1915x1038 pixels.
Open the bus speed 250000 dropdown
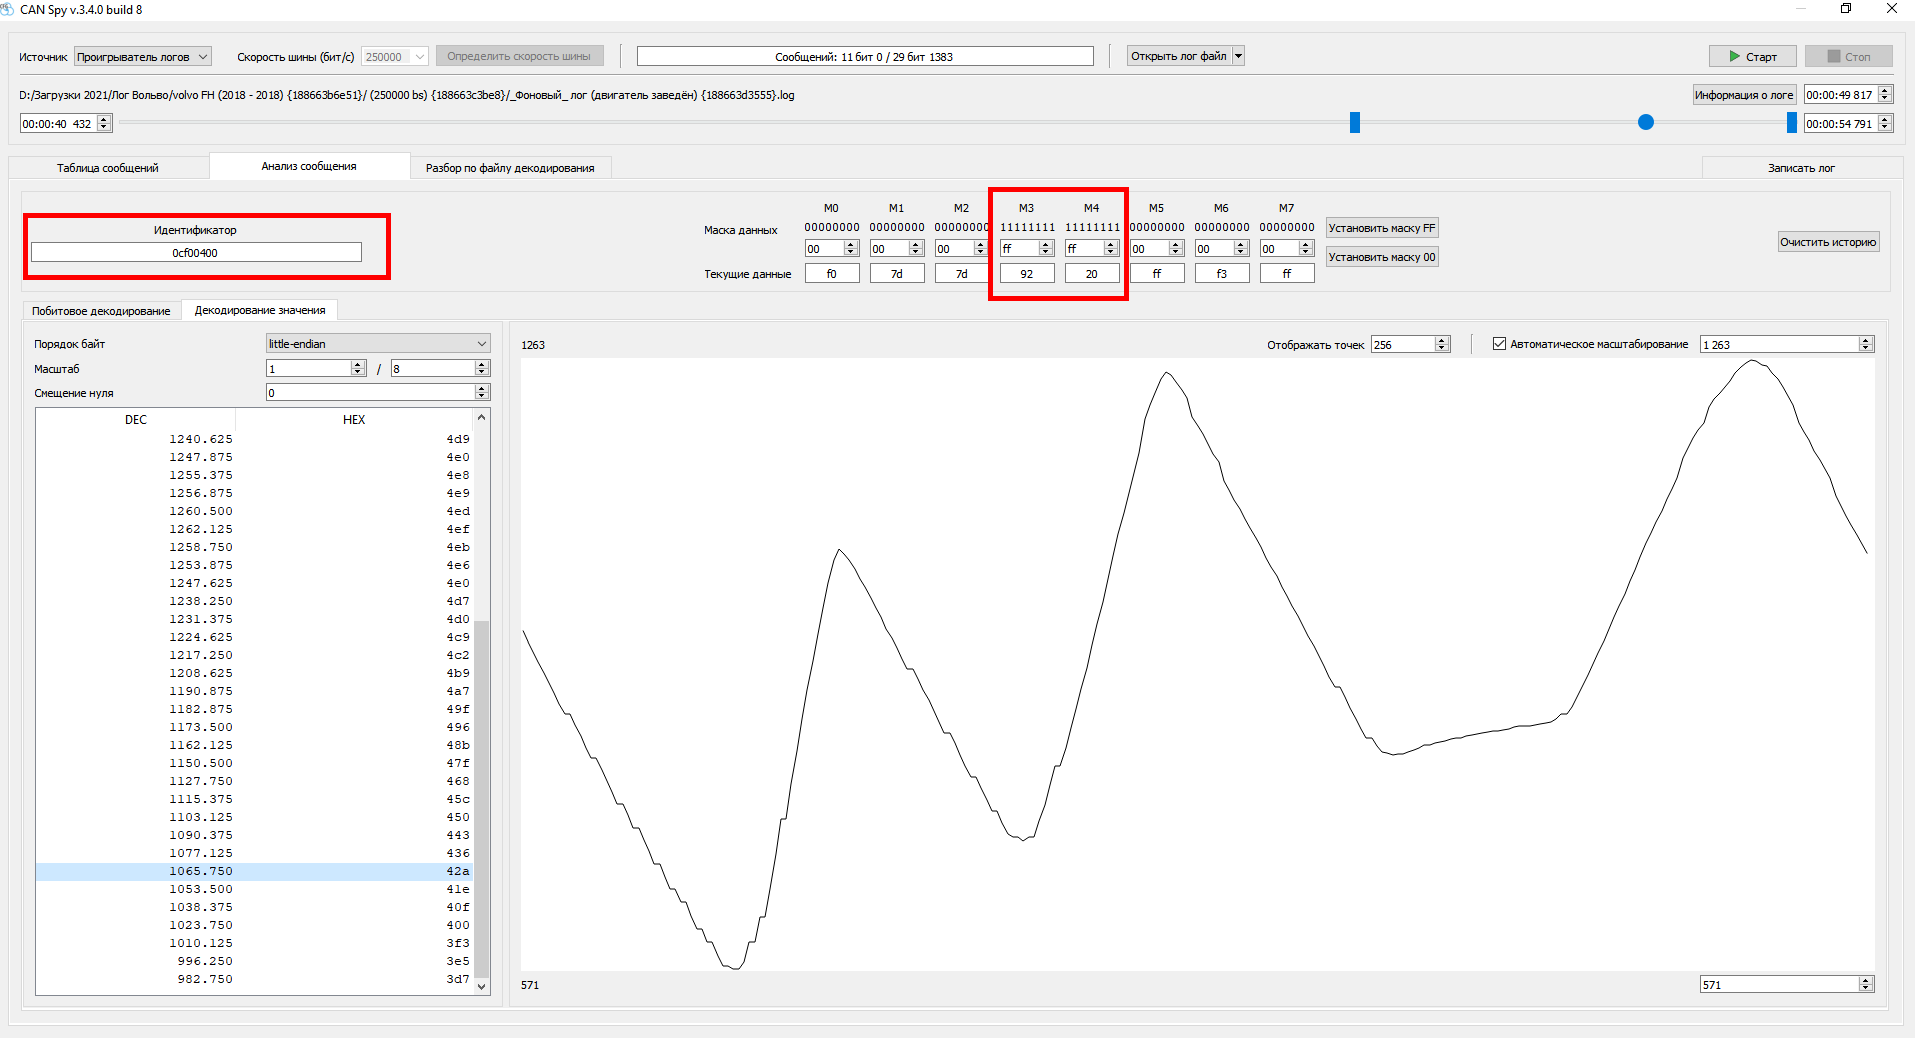395,57
